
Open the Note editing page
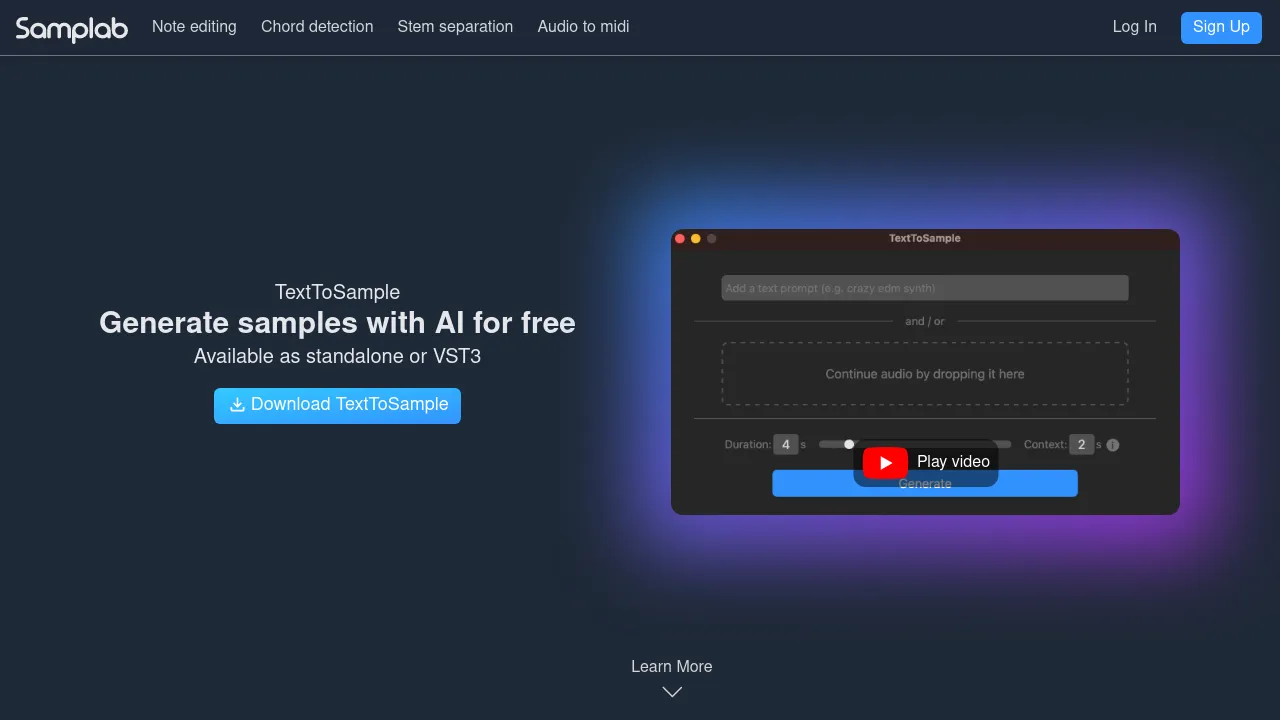point(194,27)
